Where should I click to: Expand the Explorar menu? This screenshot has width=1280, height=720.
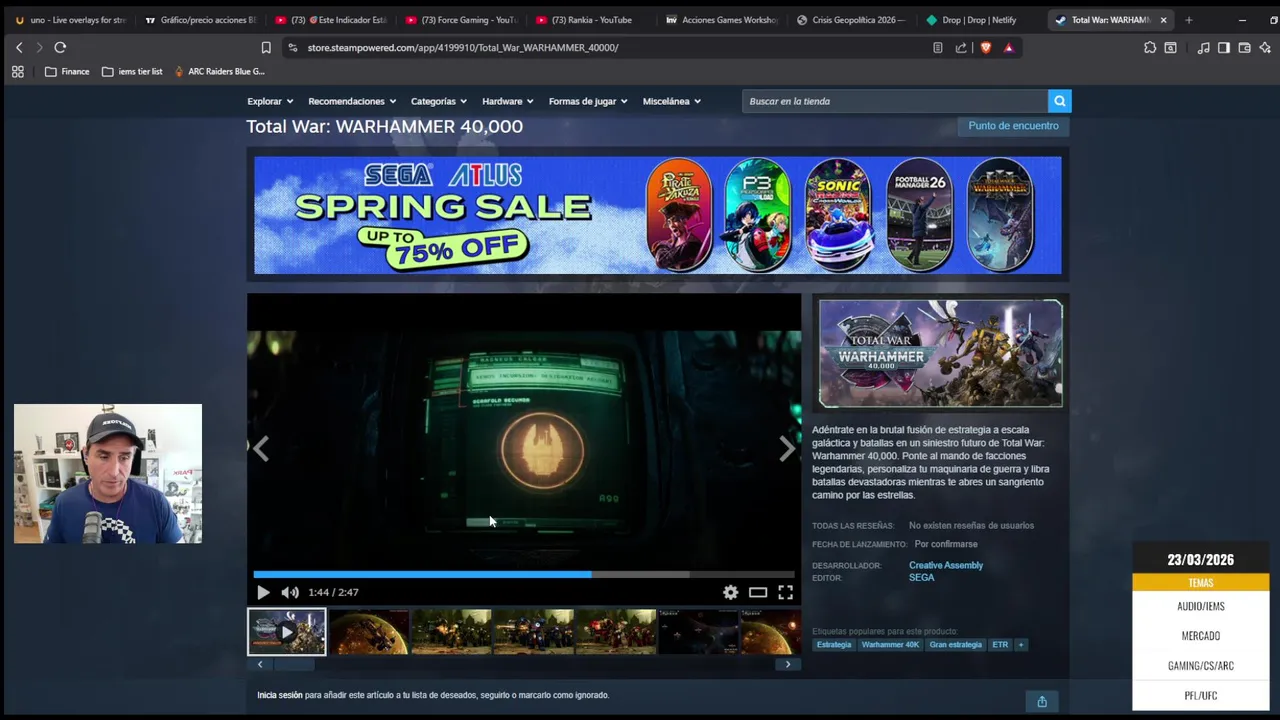coord(270,101)
